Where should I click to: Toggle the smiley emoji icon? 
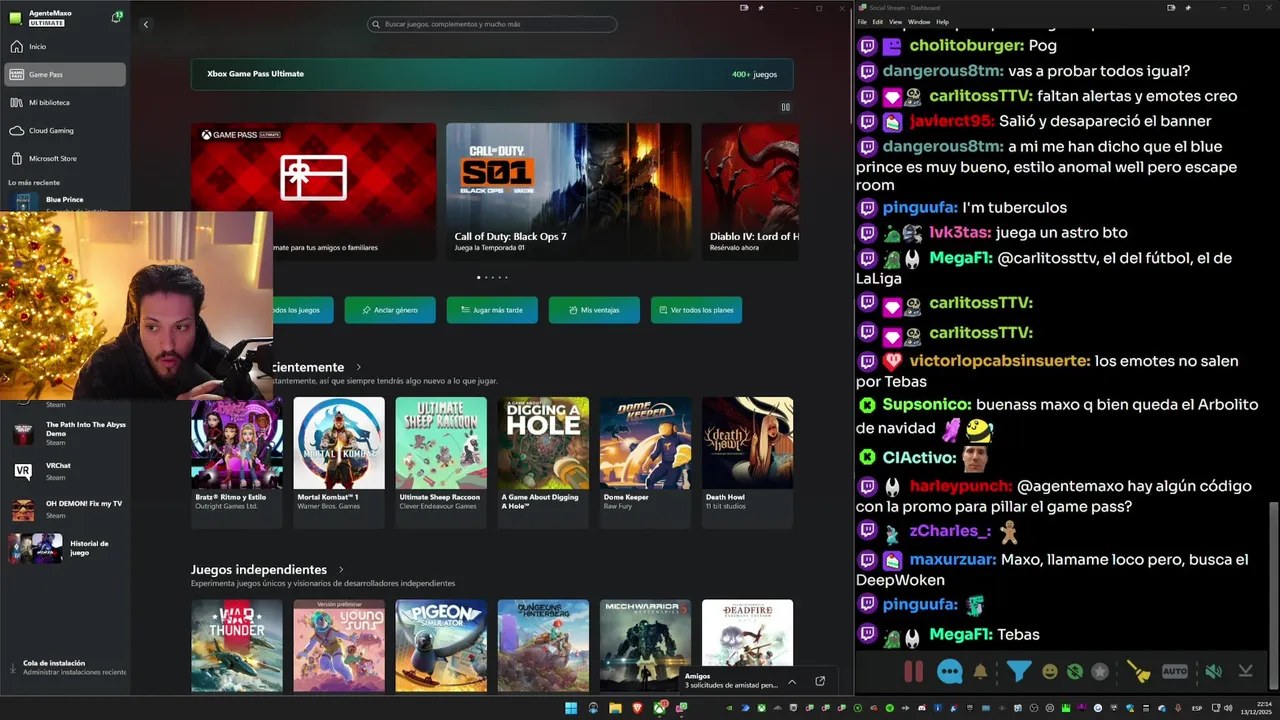tap(1049, 672)
